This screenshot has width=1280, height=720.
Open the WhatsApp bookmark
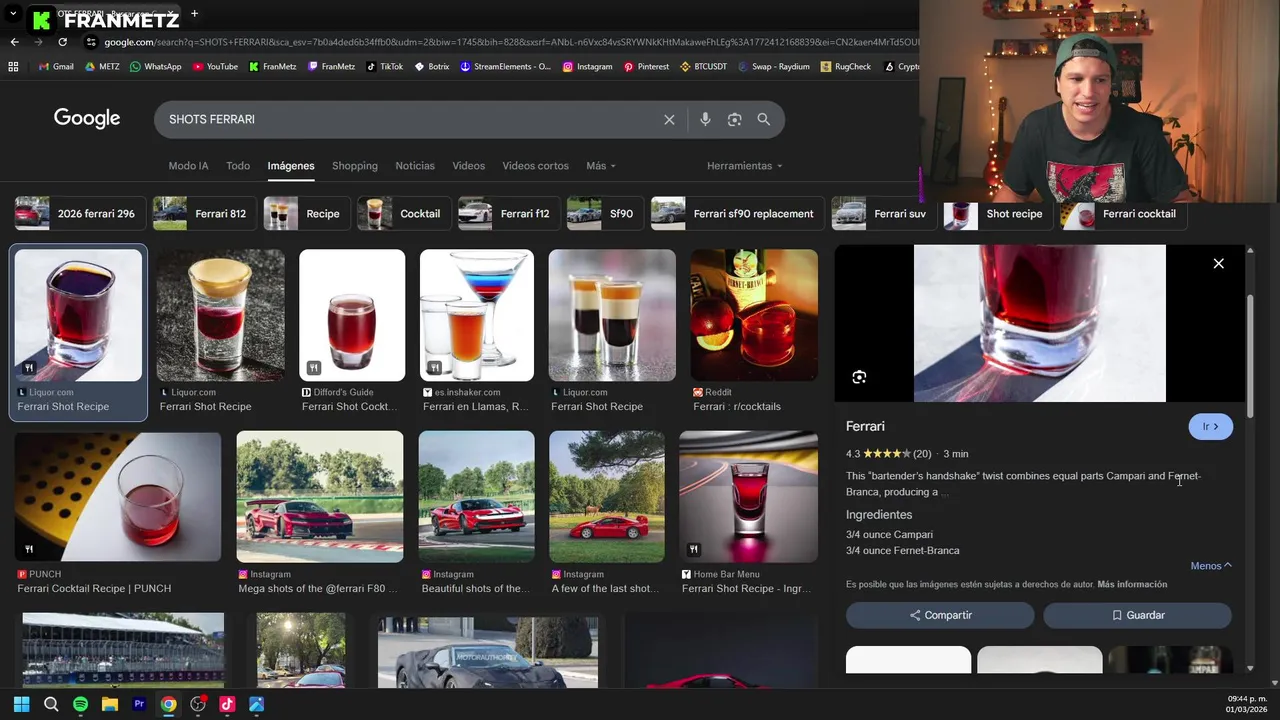[154, 67]
